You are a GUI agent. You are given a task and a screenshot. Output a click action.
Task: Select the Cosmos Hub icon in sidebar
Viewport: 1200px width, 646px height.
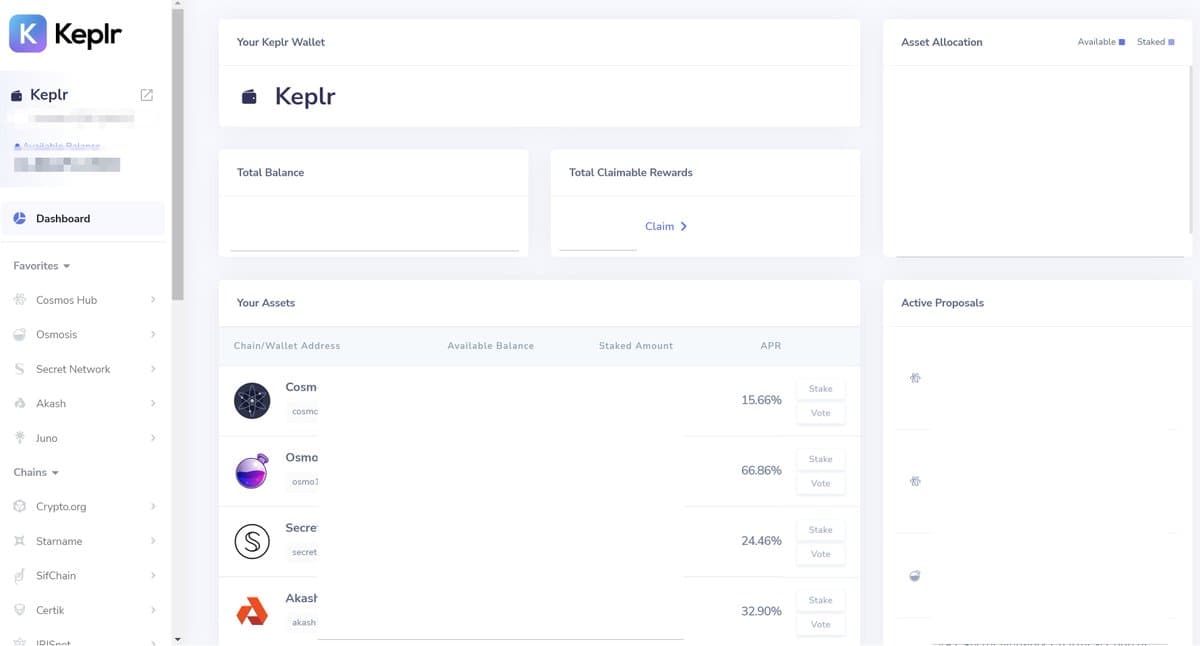[18, 299]
